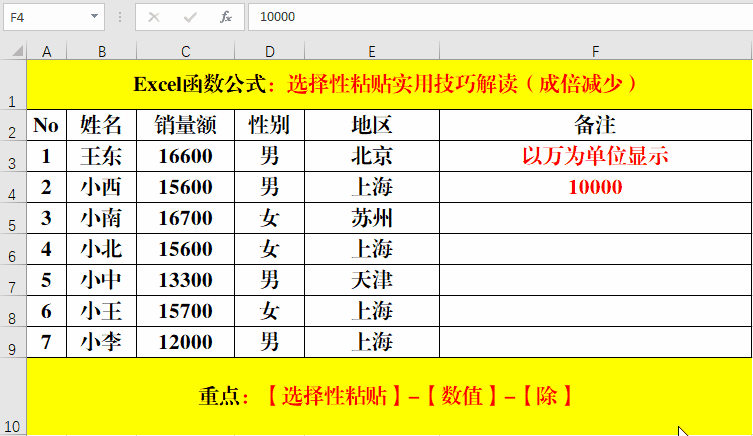
Task: Click the 'No' header cell
Action: [x=47, y=125]
